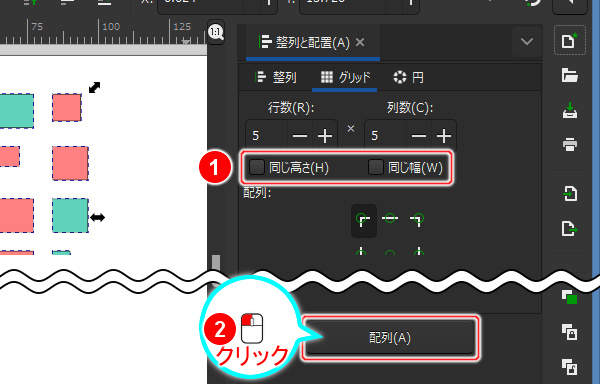Viewport: 600px width, 384px height.
Task: Decrease 列数(C) with the minus button
Action: (419, 136)
